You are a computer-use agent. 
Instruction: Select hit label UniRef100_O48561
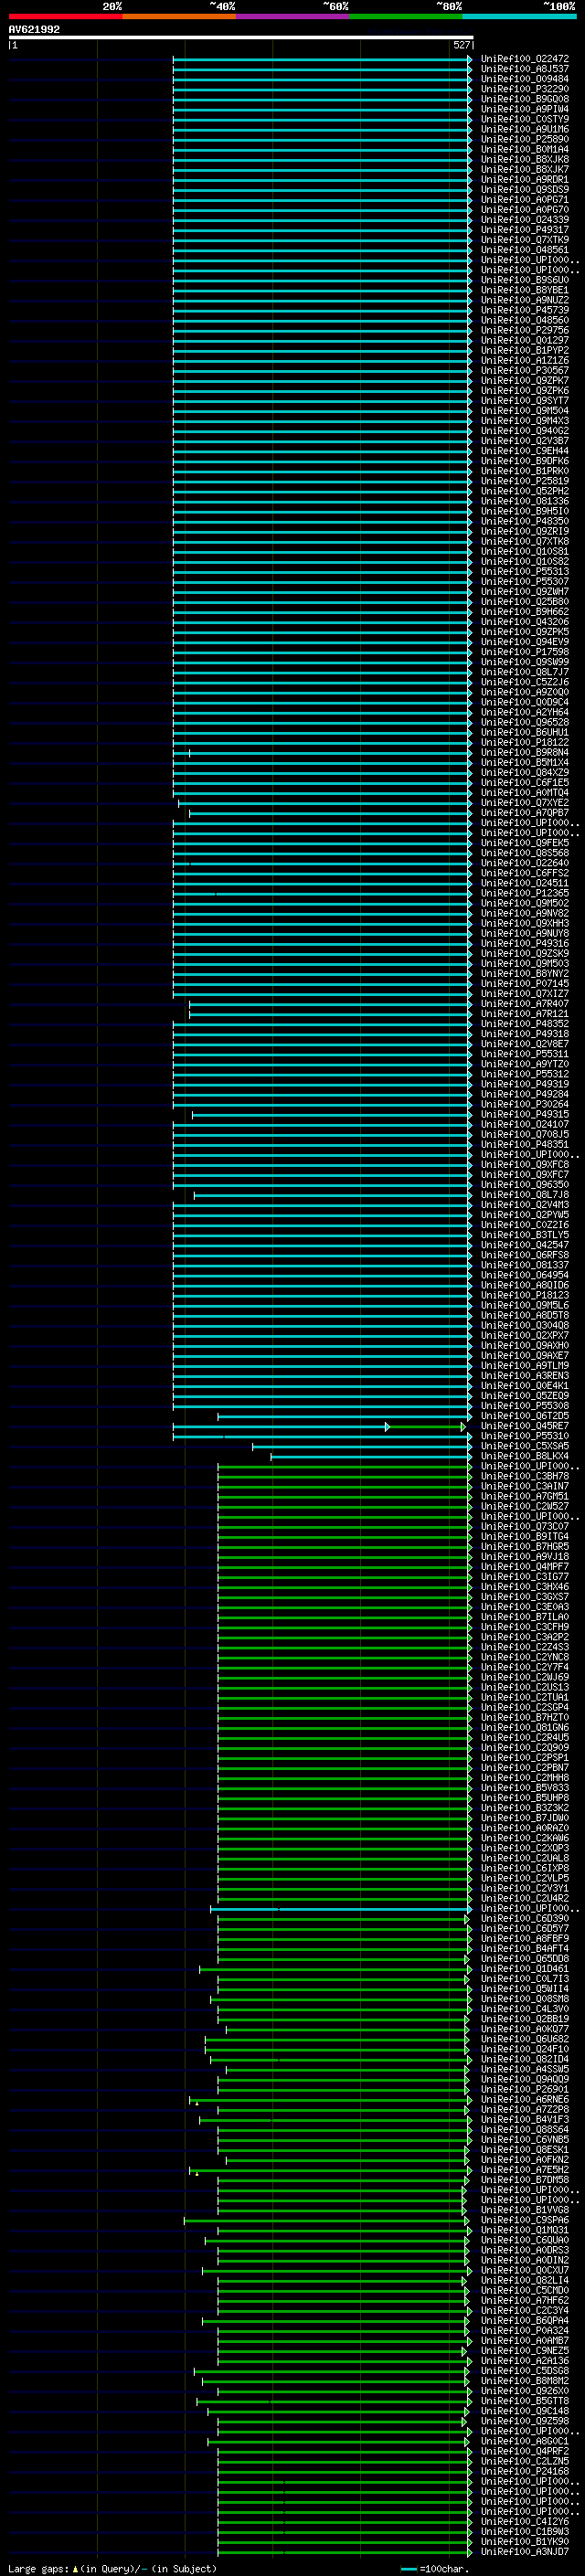(524, 250)
